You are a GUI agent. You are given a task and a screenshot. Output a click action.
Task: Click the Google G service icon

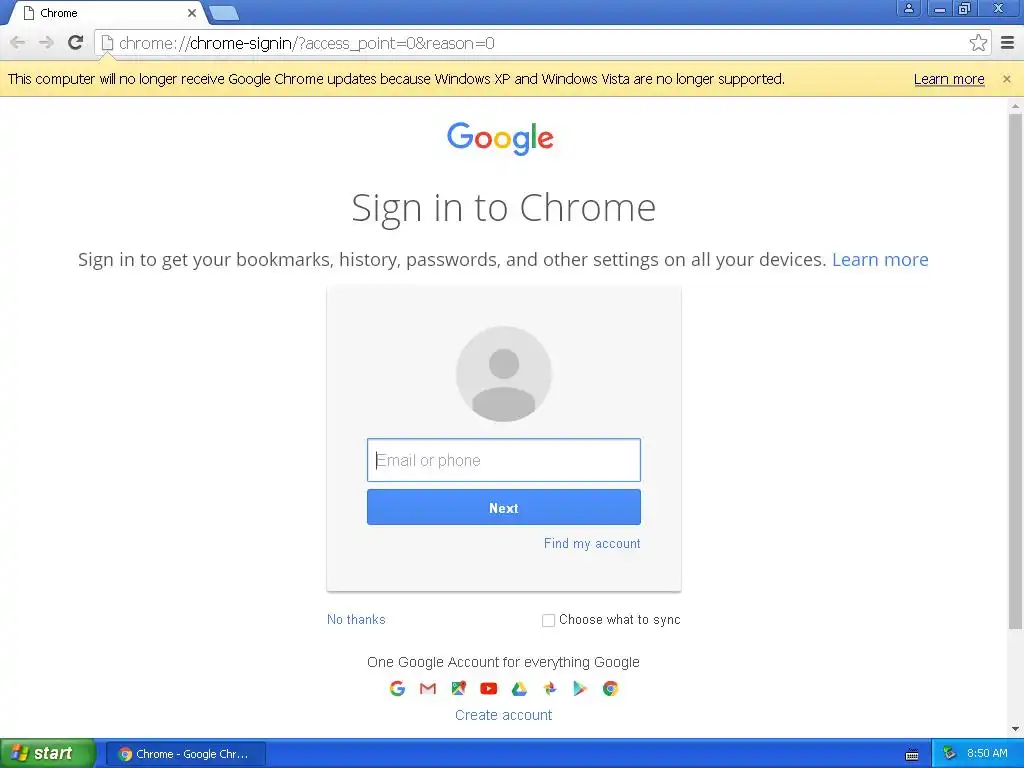pos(397,688)
